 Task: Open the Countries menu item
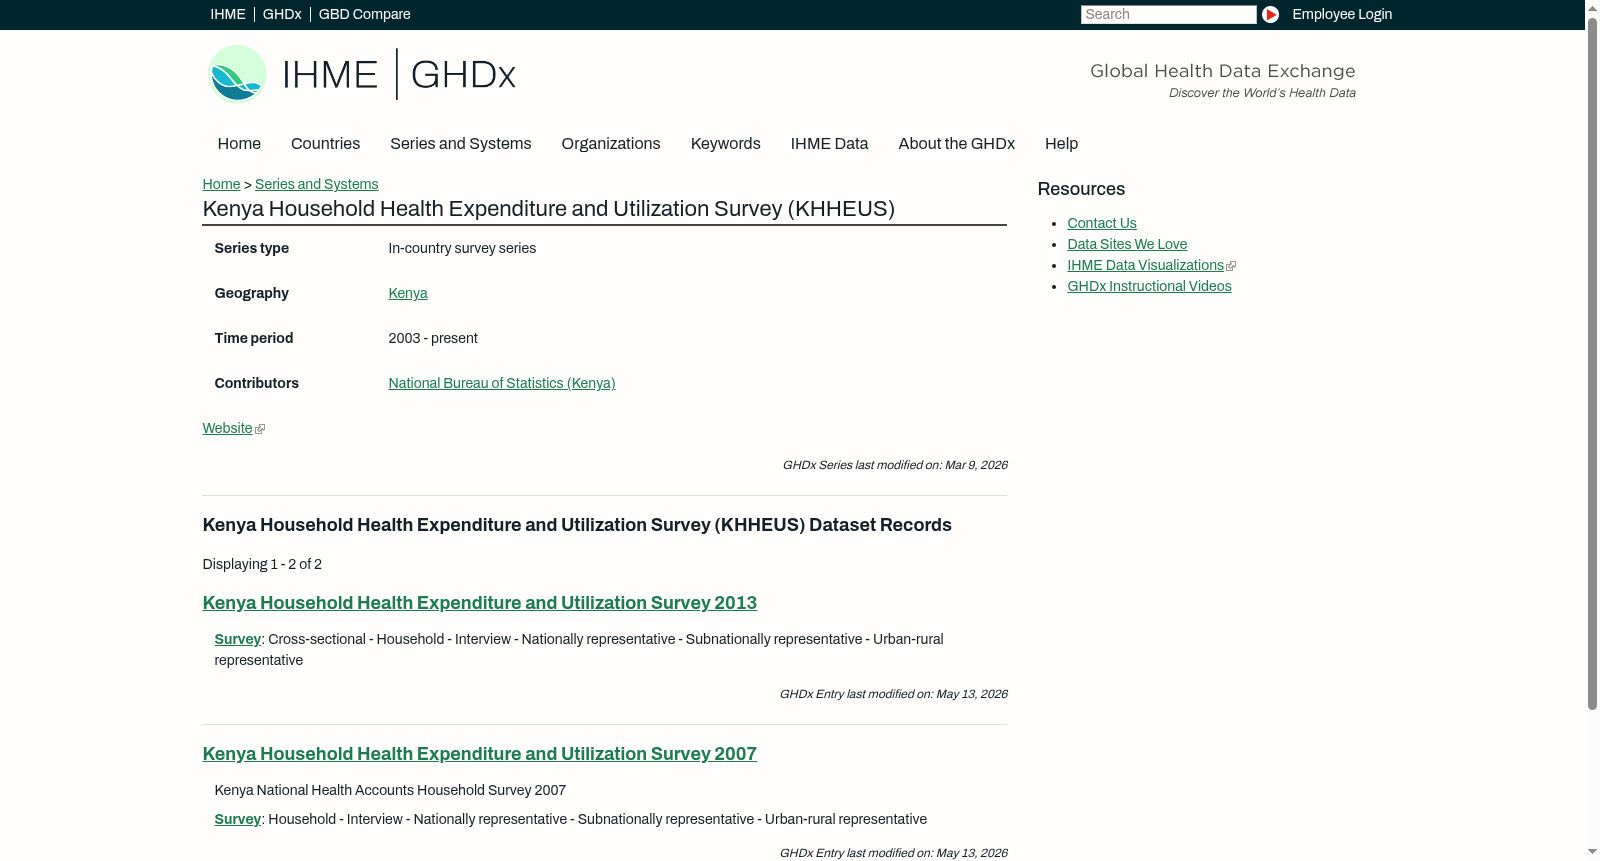click(x=325, y=144)
